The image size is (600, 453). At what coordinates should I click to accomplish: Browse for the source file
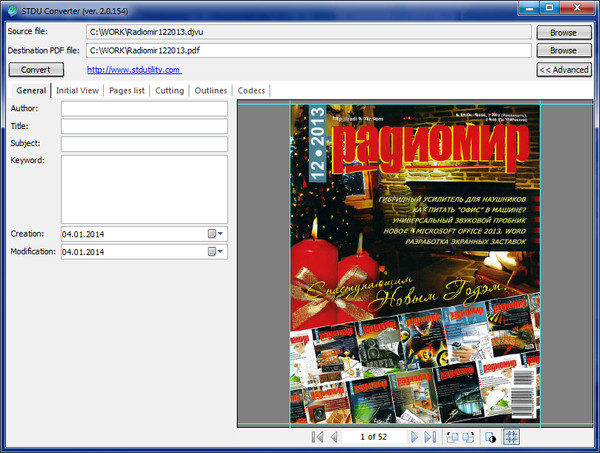(563, 32)
